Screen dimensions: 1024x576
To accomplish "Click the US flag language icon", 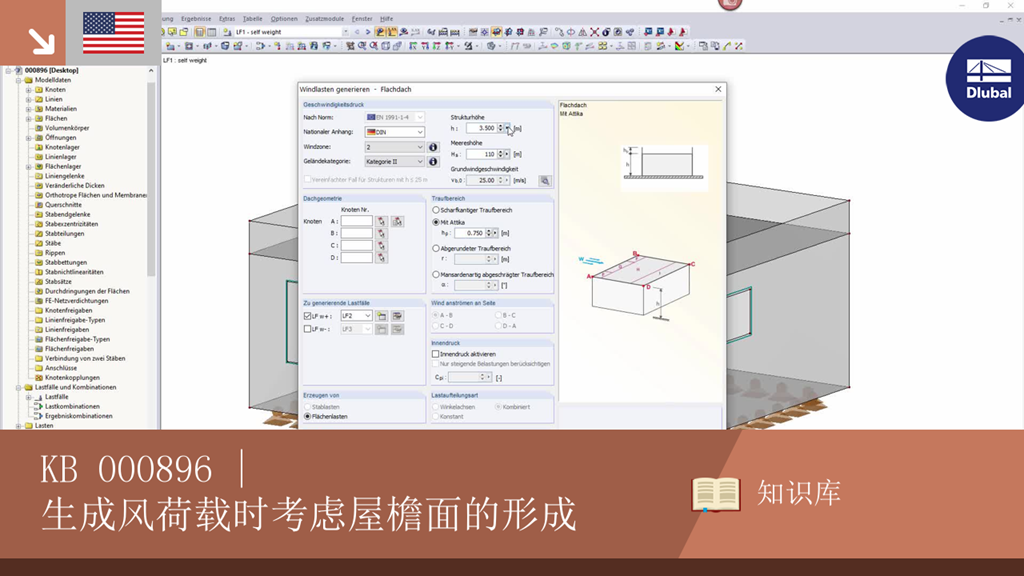I will [x=114, y=33].
